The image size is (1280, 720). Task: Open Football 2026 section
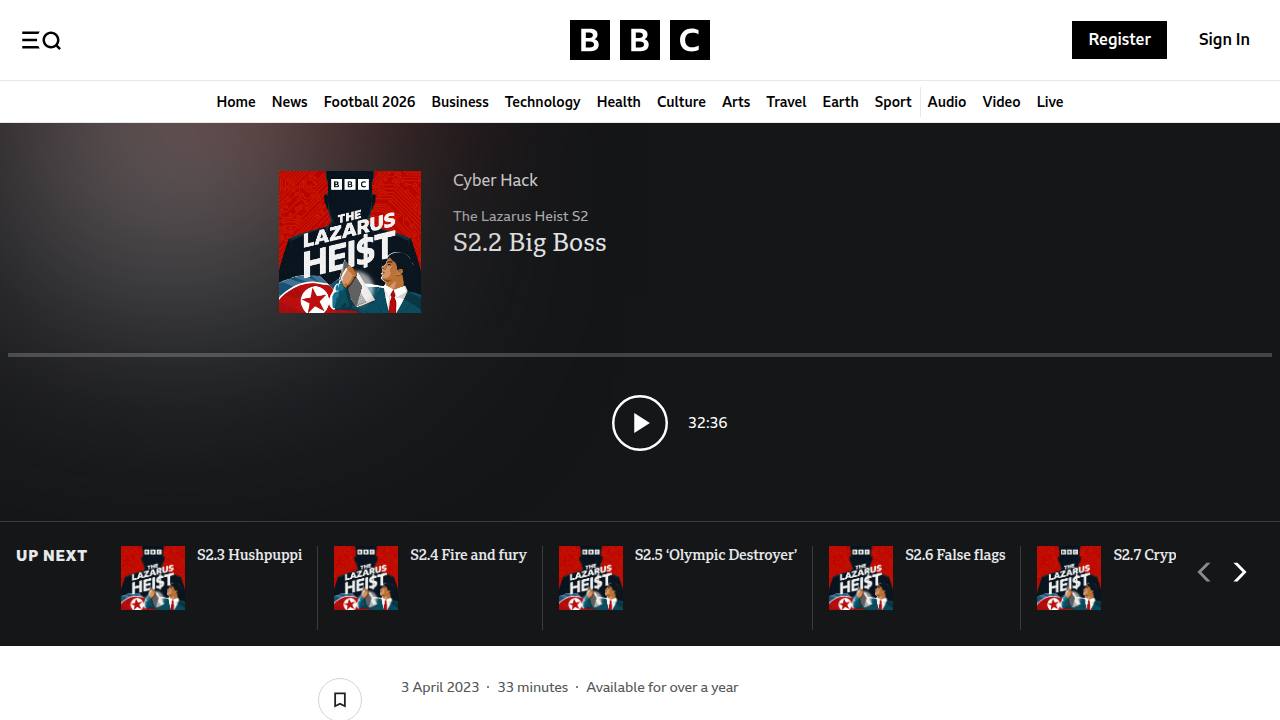pyautogui.click(x=369, y=102)
